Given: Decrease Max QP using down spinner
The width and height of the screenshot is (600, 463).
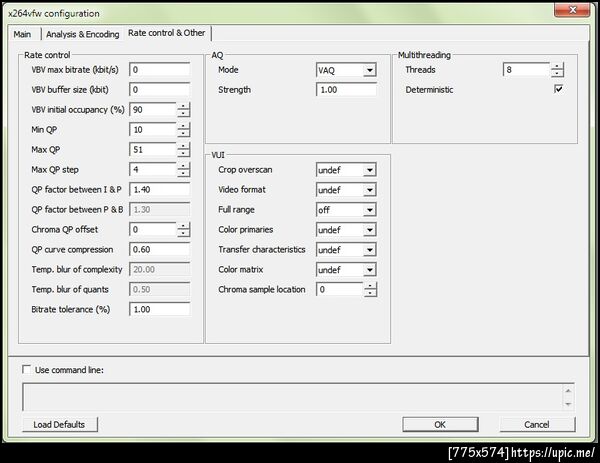Looking at the screenshot, I should coord(184,153).
